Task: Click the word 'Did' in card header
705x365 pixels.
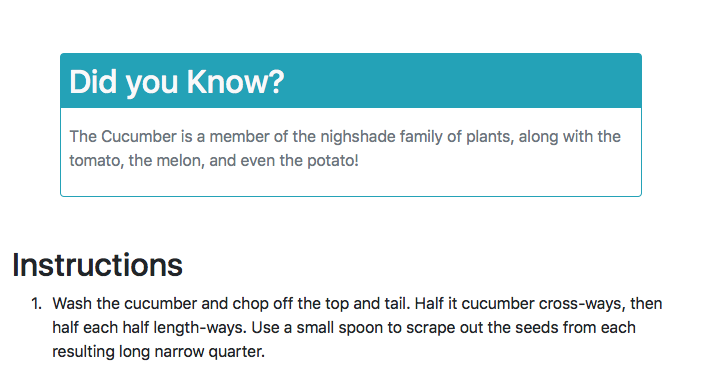Action: pos(94,82)
